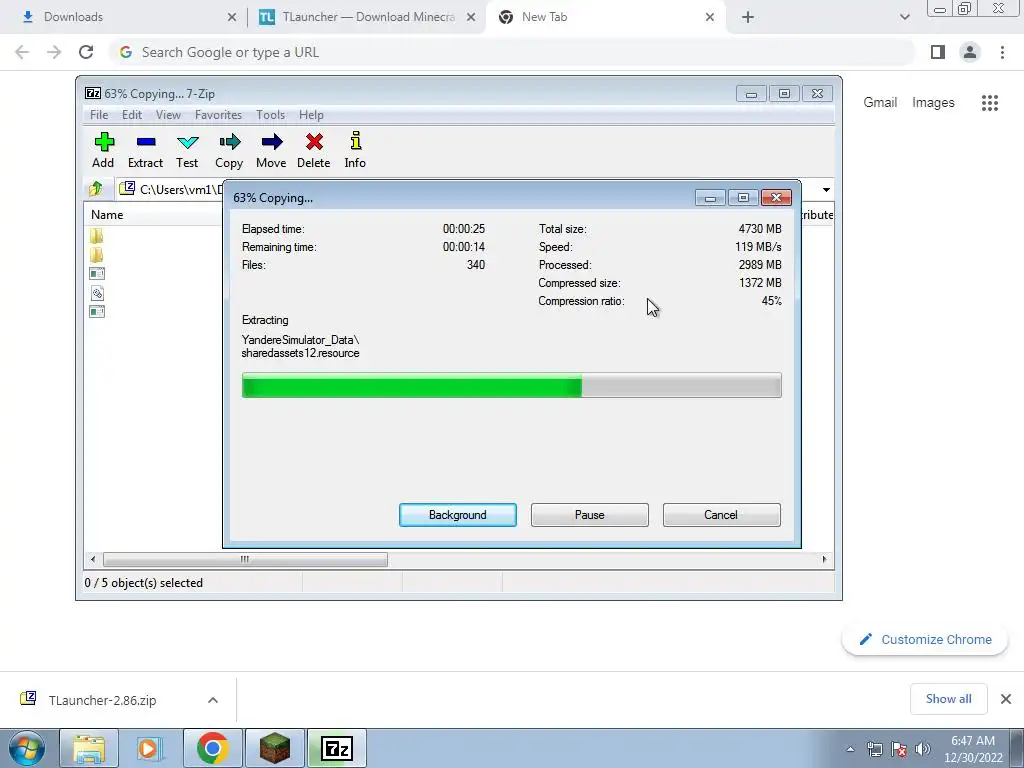1024x768 pixels.
Task: Click the volume speaker tray icon
Action: (x=923, y=749)
